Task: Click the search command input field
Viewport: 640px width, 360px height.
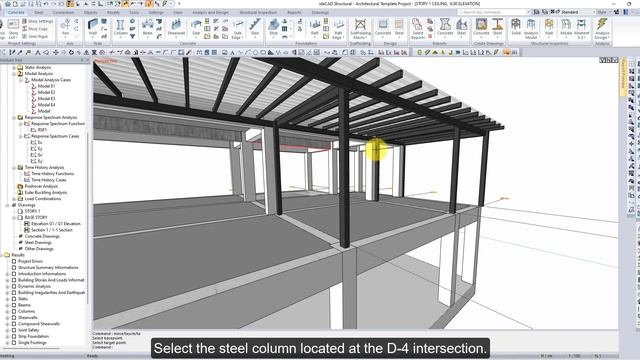Action: pos(494,12)
